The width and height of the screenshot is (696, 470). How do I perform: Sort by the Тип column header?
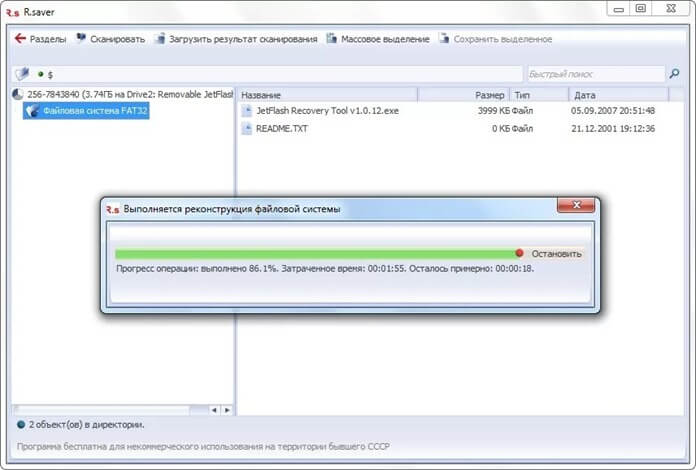[x=539, y=95]
